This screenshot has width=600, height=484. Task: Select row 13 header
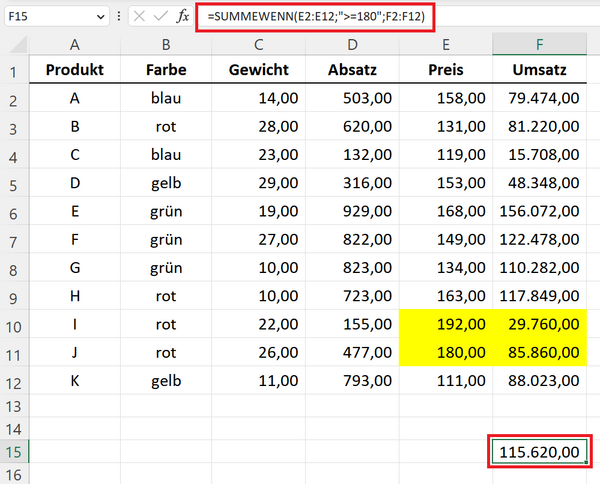click(x=14, y=406)
